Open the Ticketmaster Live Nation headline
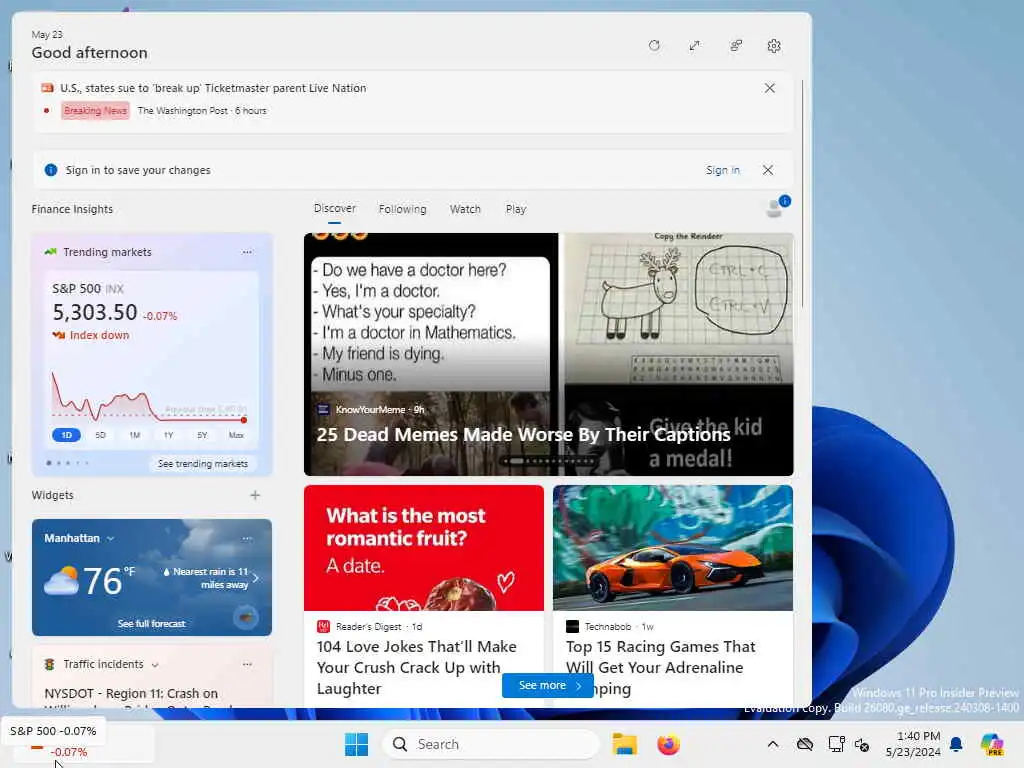The width and height of the screenshot is (1024, 768). 213,88
